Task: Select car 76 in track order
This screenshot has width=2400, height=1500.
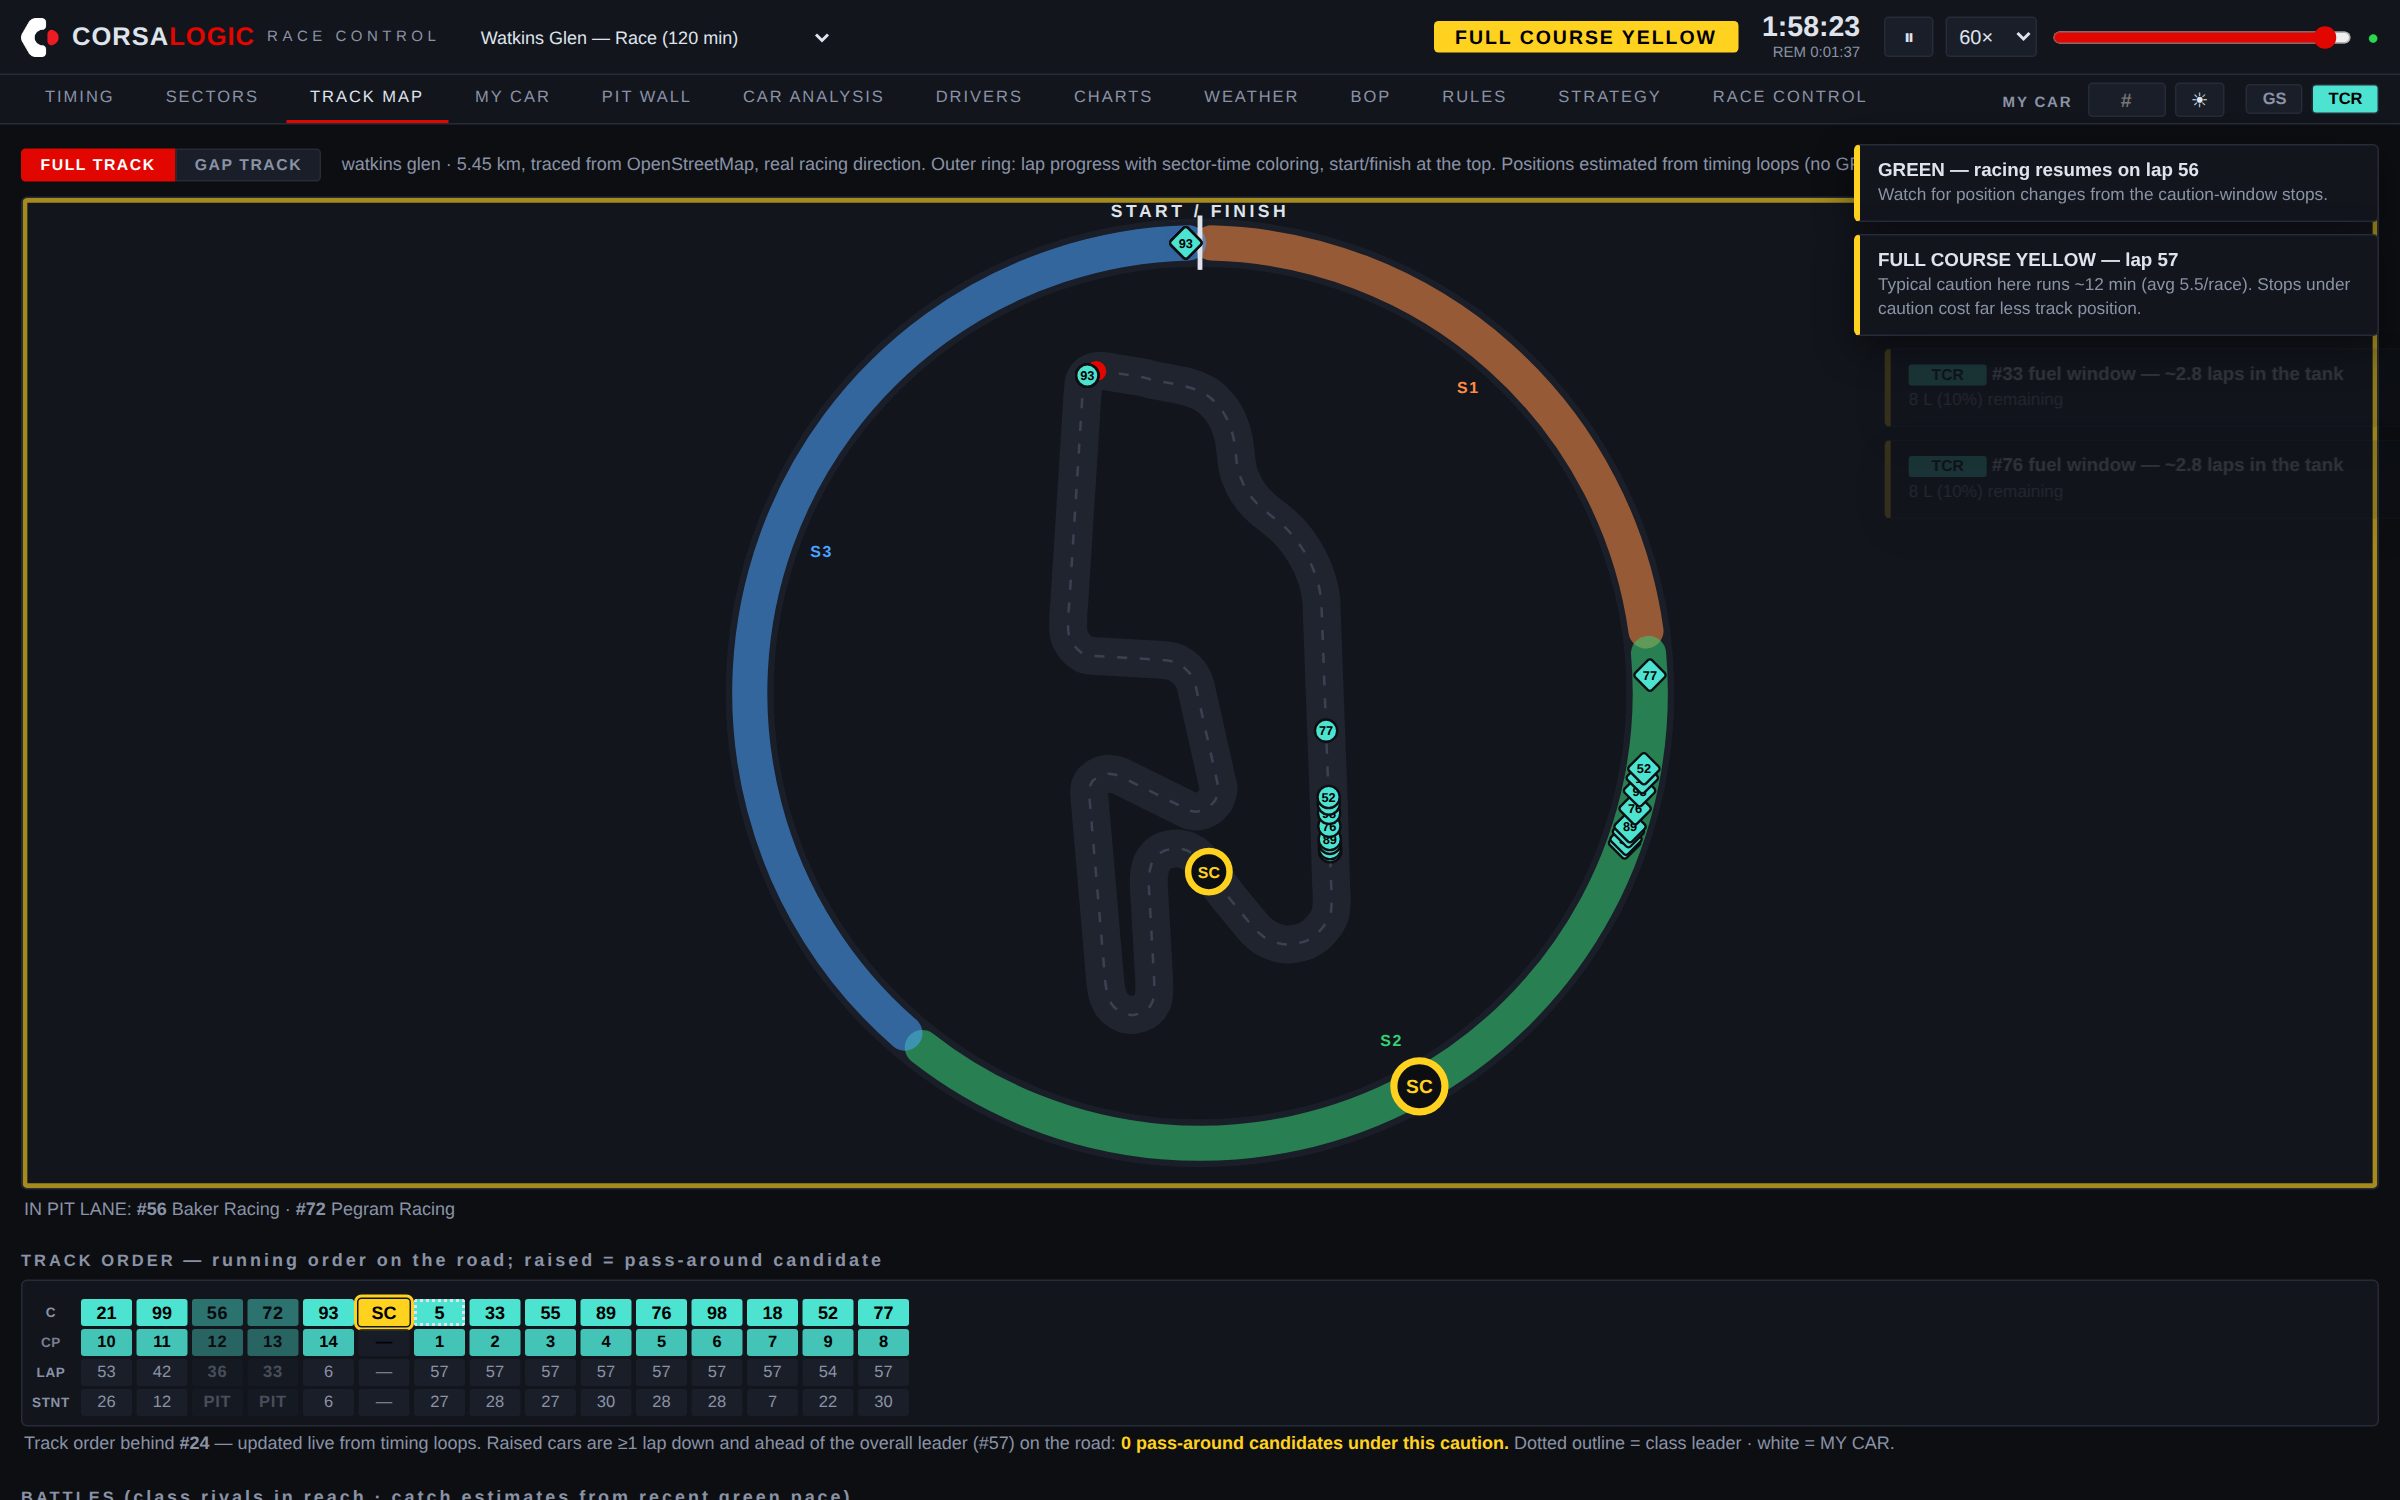Action: pyautogui.click(x=661, y=1312)
